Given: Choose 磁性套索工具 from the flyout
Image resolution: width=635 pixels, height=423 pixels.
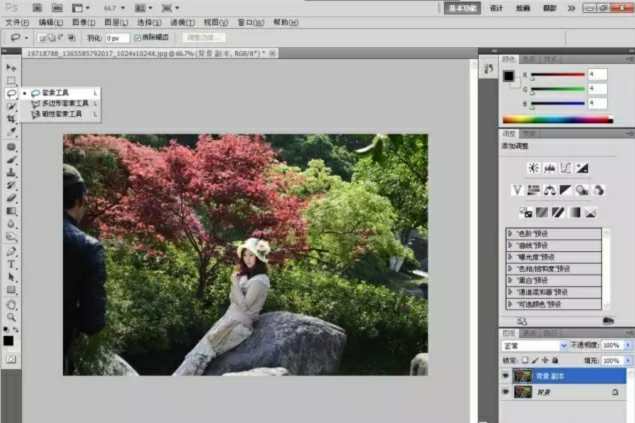Looking at the screenshot, I should click(x=61, y=115).
